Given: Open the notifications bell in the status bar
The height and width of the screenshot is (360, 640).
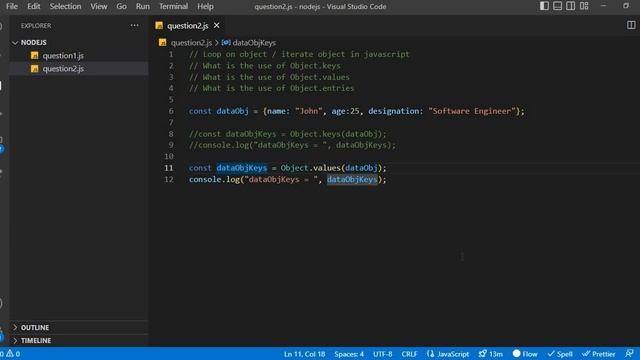Looking at the screenshot, I should pyautogui.click(x=629, y=353).
